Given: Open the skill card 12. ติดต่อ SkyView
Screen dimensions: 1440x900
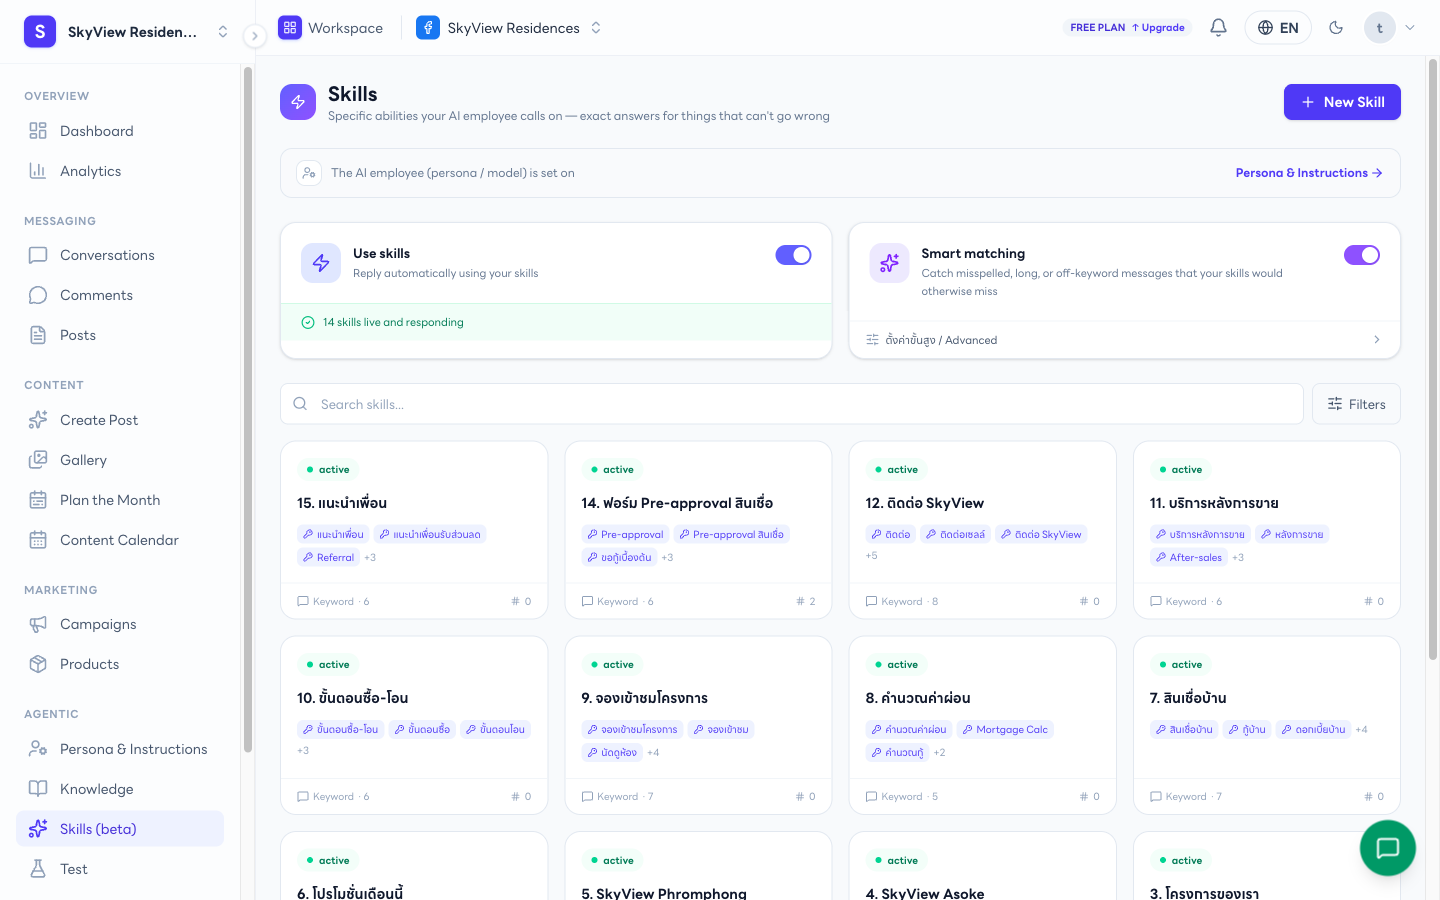Looking at the screenshot, I should pyautogui.click(x=982, y=530).
